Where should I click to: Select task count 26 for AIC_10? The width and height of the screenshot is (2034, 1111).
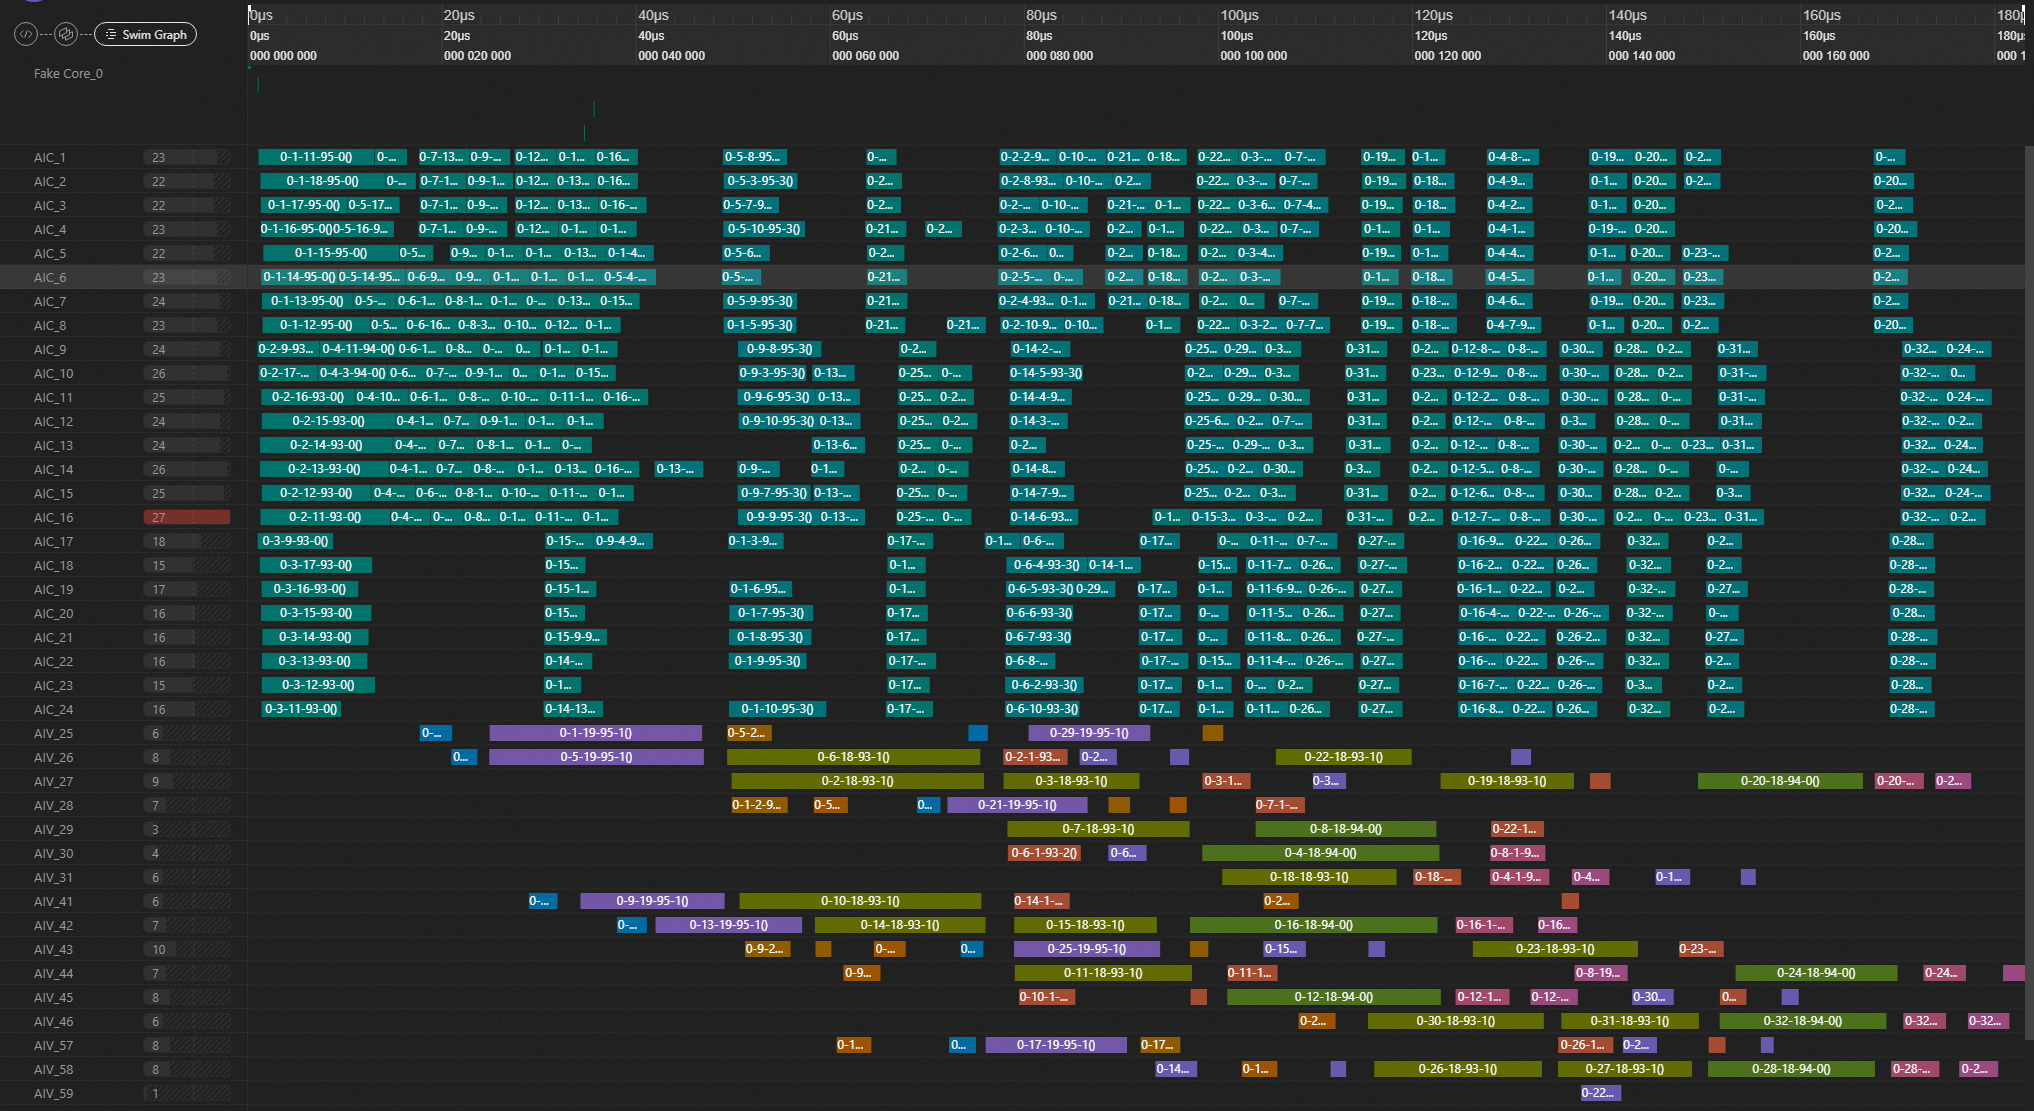pyautogui.click(x=159, y=374)
